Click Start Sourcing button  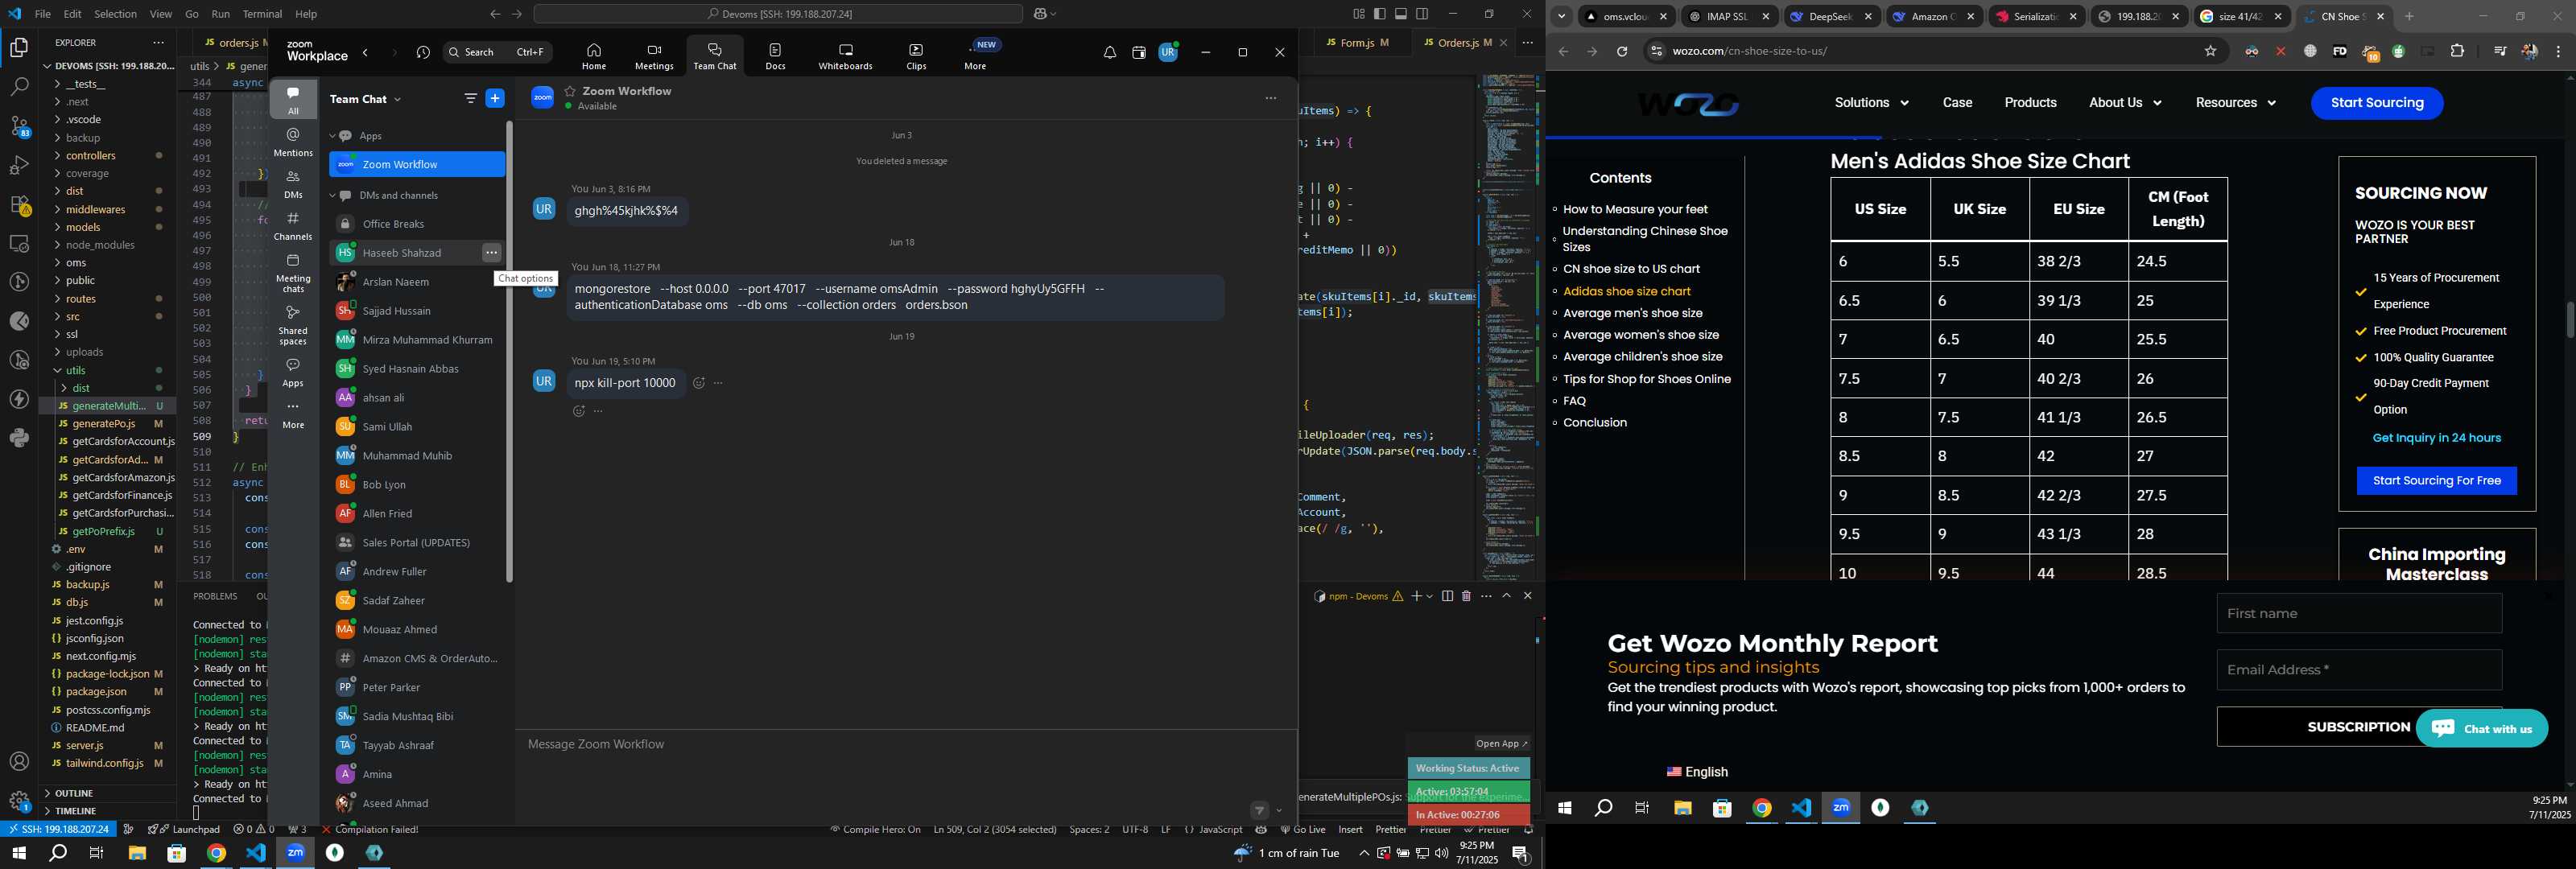point(2376,103)
